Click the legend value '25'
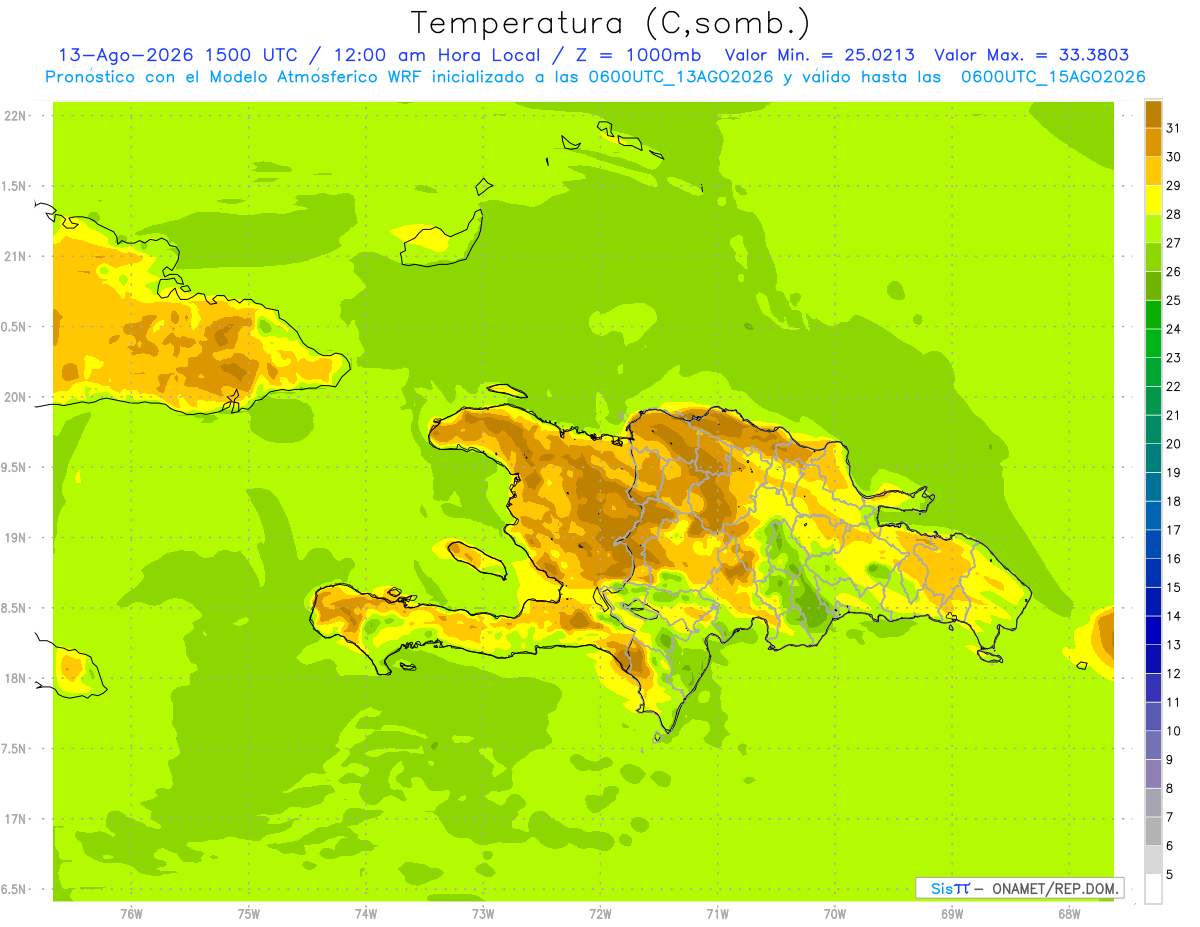Image resolution: width=1200 pixels, height=927 pixels. (x=1174, y=300)
